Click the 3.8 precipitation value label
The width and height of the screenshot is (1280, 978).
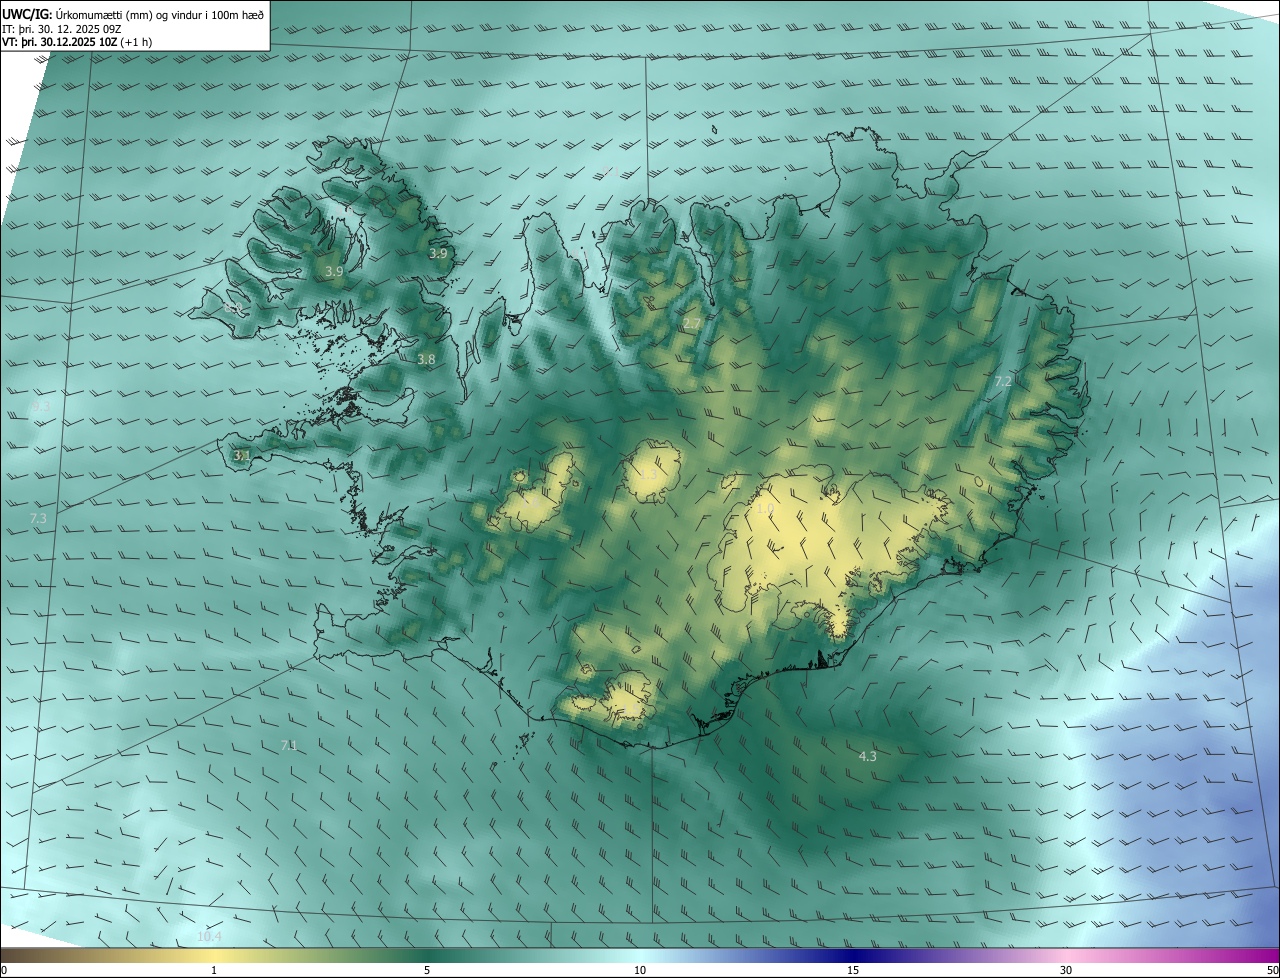pos(426,359)
